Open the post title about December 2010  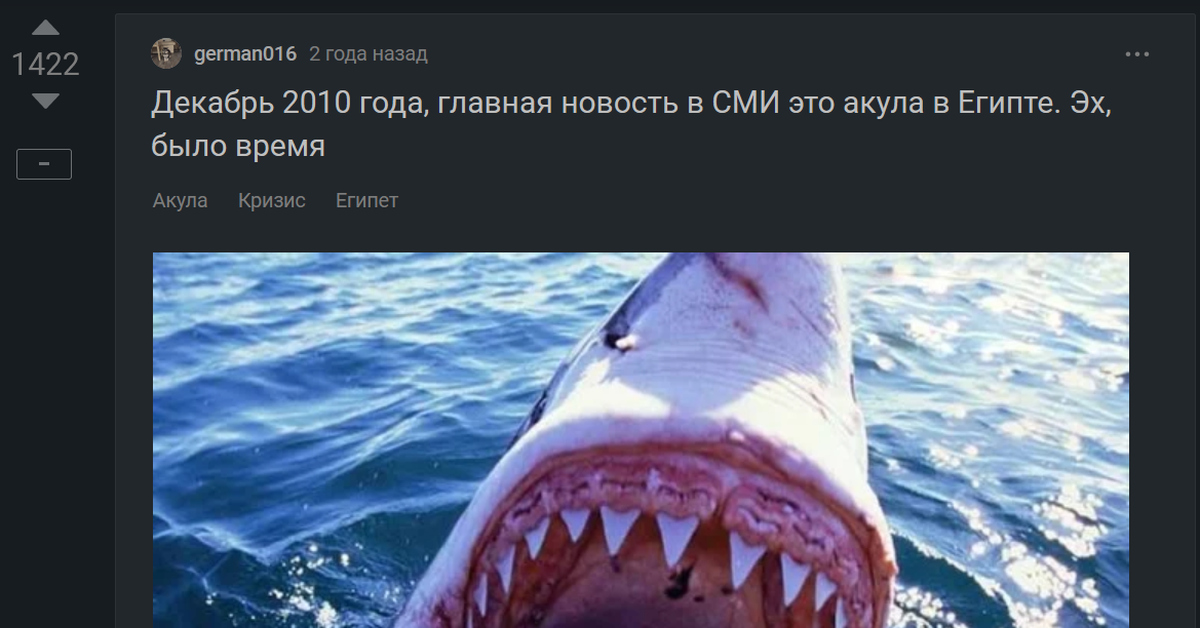(632, 124)
